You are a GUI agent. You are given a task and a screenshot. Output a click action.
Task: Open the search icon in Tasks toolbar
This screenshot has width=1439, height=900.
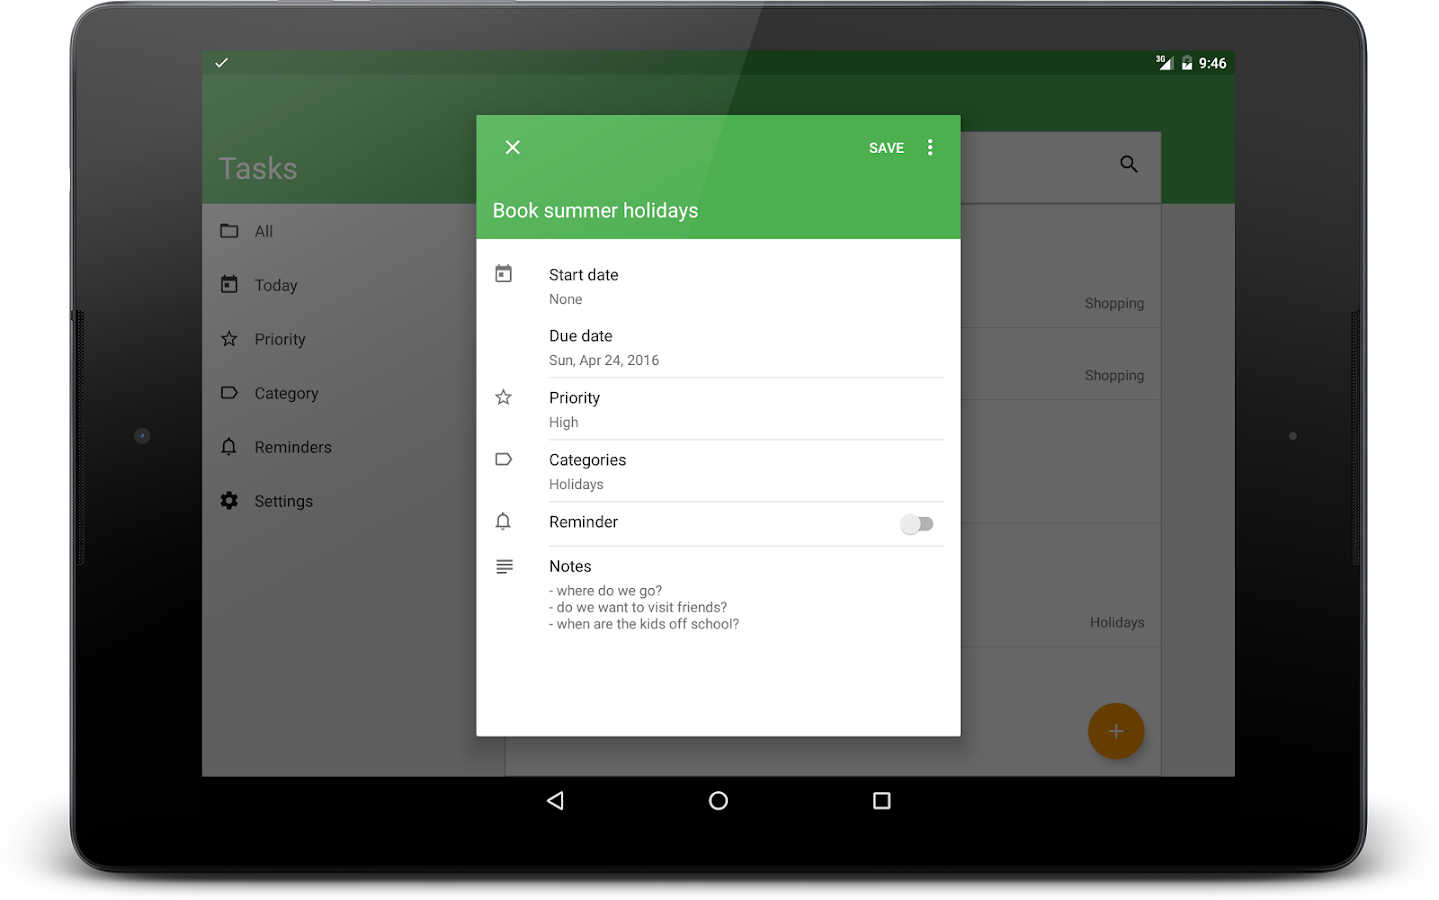pos(1128,164)
